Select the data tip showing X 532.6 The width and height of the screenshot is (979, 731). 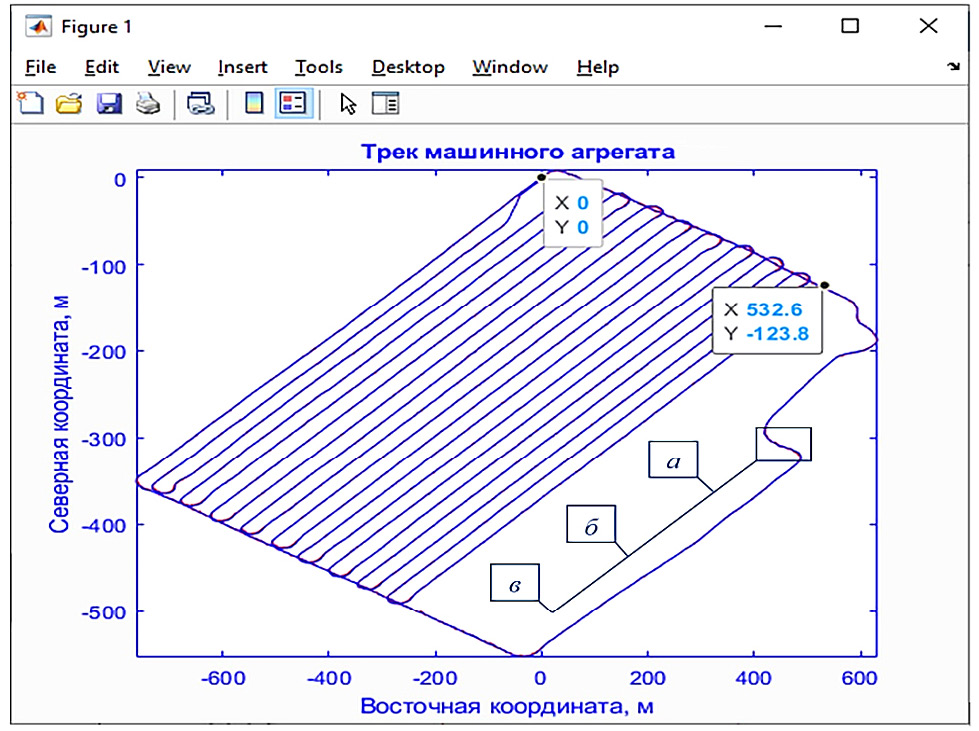tap(767, 321)
